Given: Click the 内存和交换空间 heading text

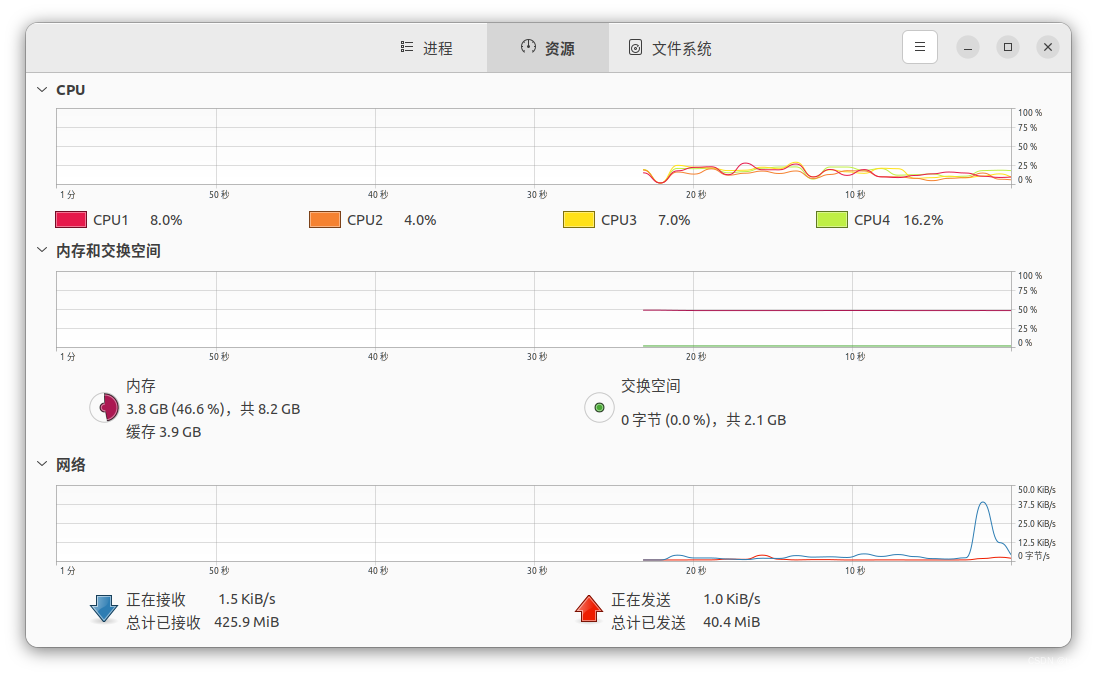Looking at the screenshot, I should (108, 251).
